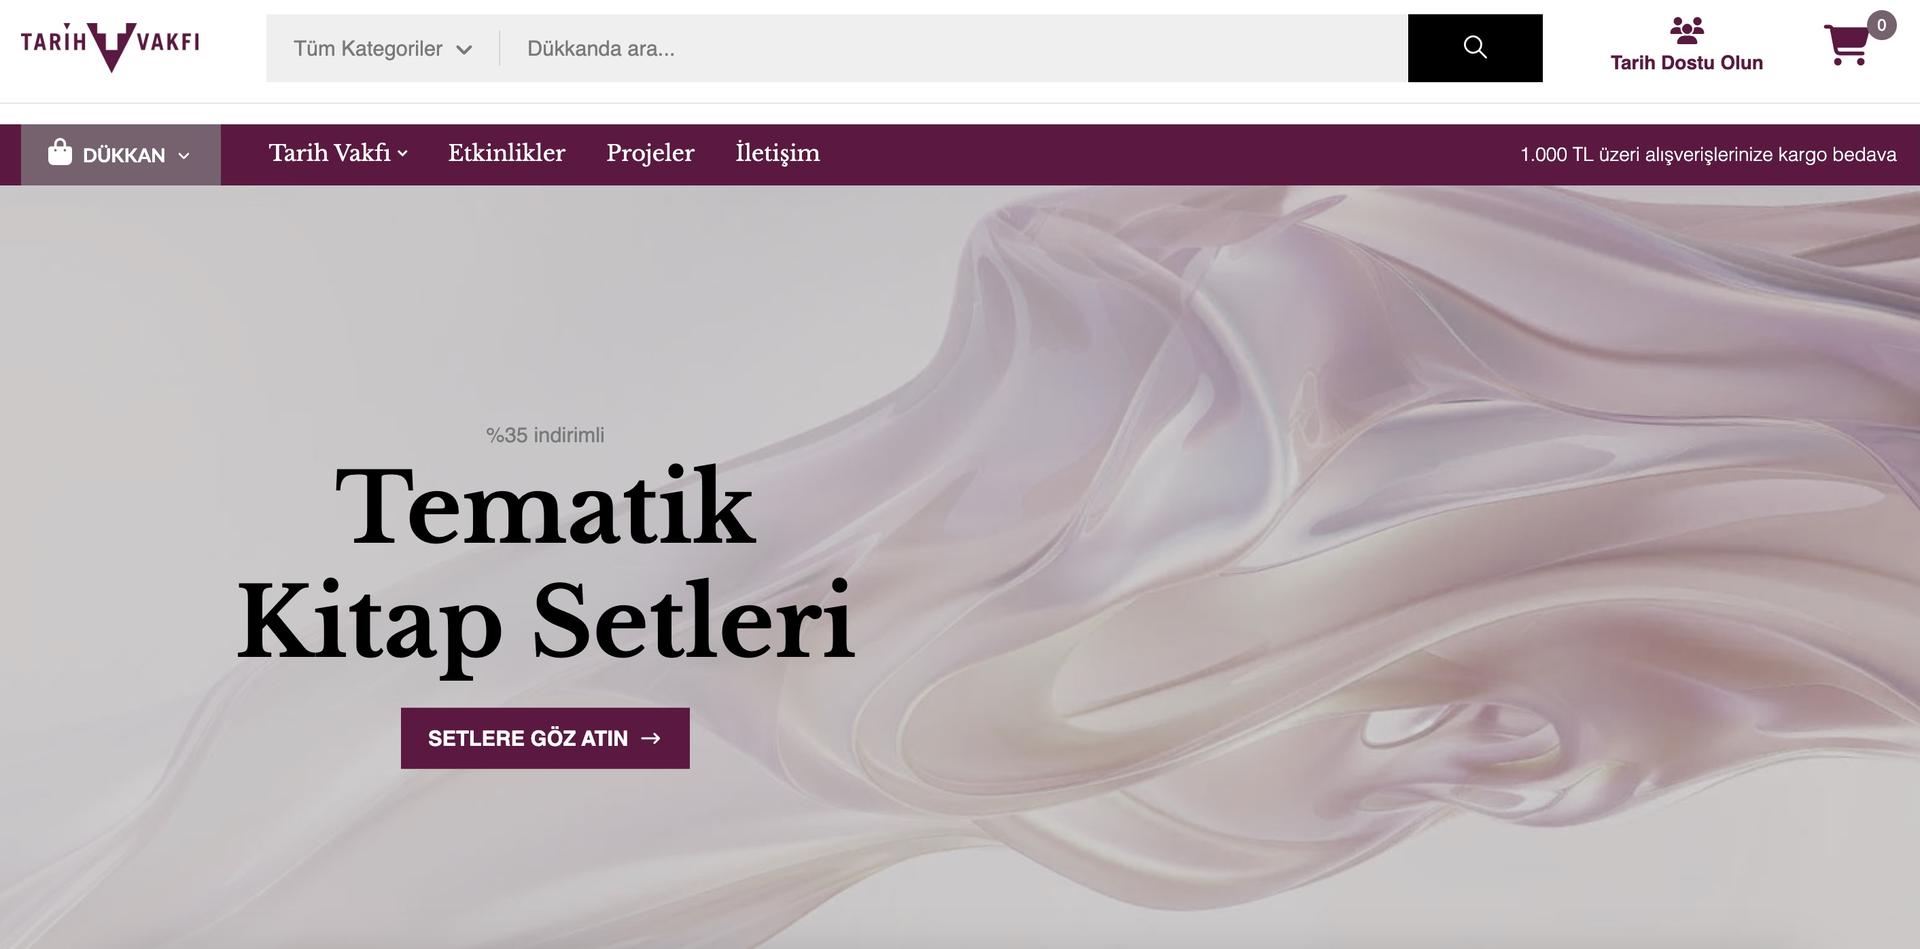Click the magnifying glass search button
The width and height of the screenshot is (1920, 949).
(x=1475, y=48)
